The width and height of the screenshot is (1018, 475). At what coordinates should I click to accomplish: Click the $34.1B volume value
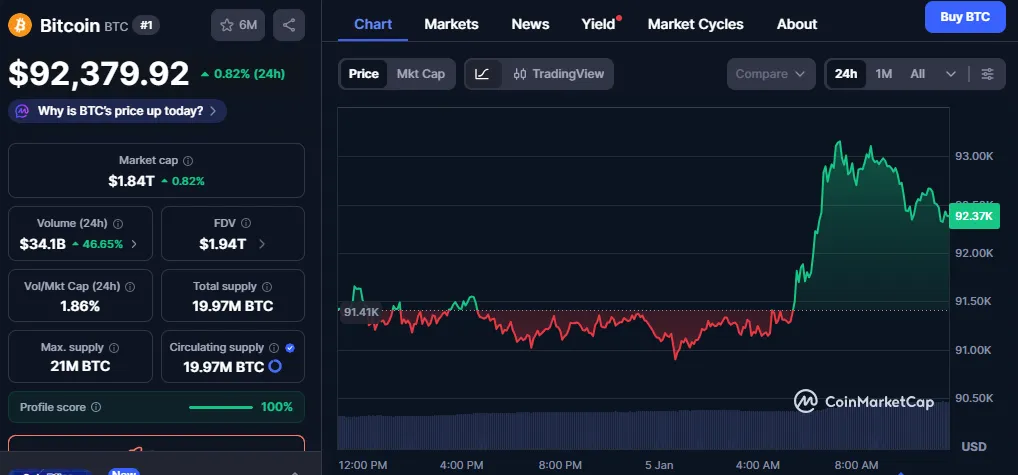pyautogui.click(x=42, y=244)
